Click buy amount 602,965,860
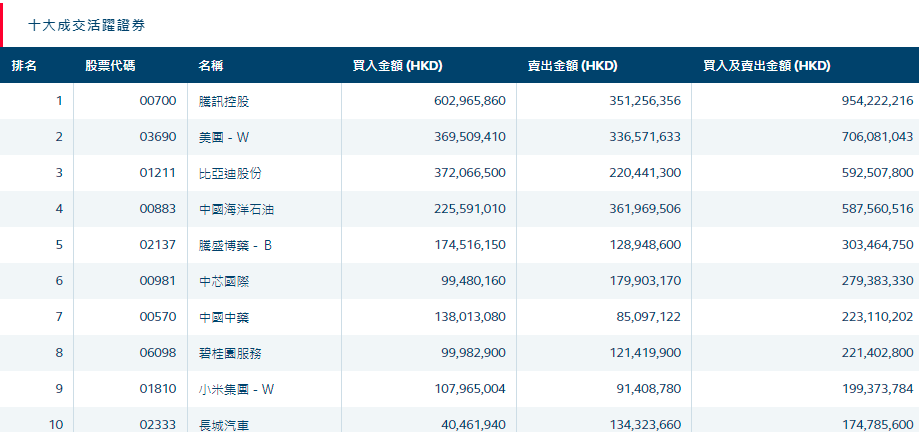Screen dimensions: 919x432 (x=469, y=101)
